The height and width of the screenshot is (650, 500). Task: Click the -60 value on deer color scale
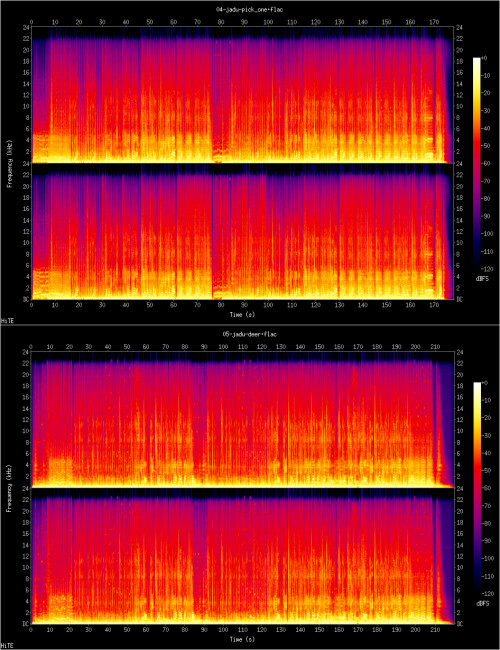tap(486, 488)
